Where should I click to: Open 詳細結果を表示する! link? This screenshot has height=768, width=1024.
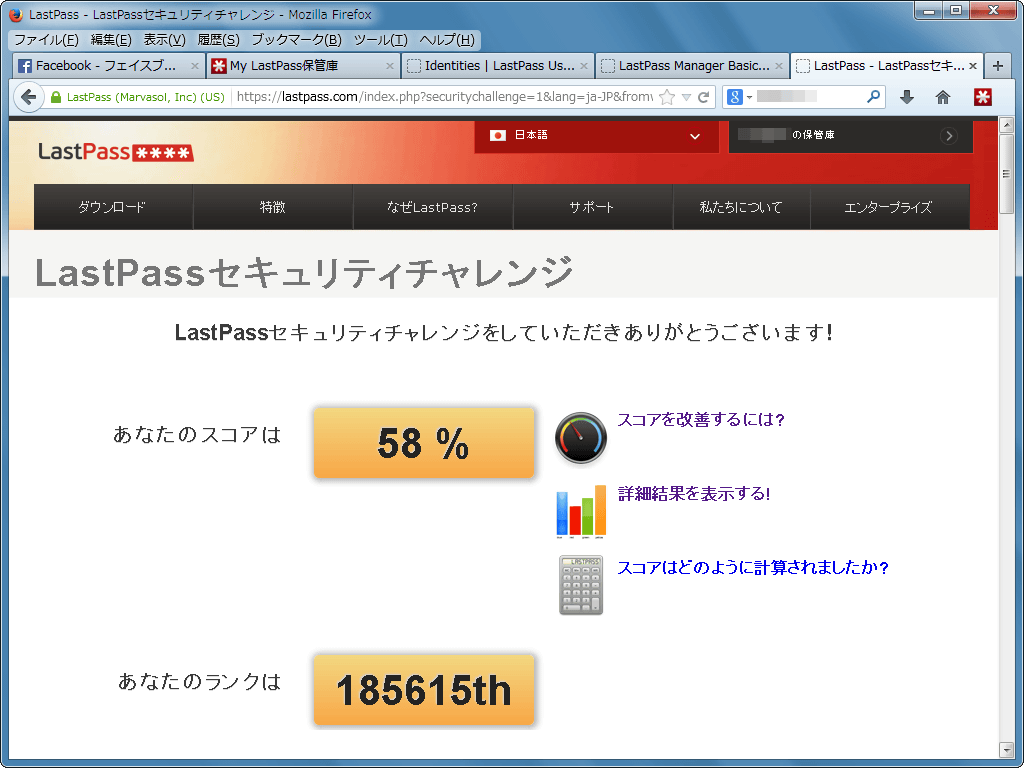[694, 494]
